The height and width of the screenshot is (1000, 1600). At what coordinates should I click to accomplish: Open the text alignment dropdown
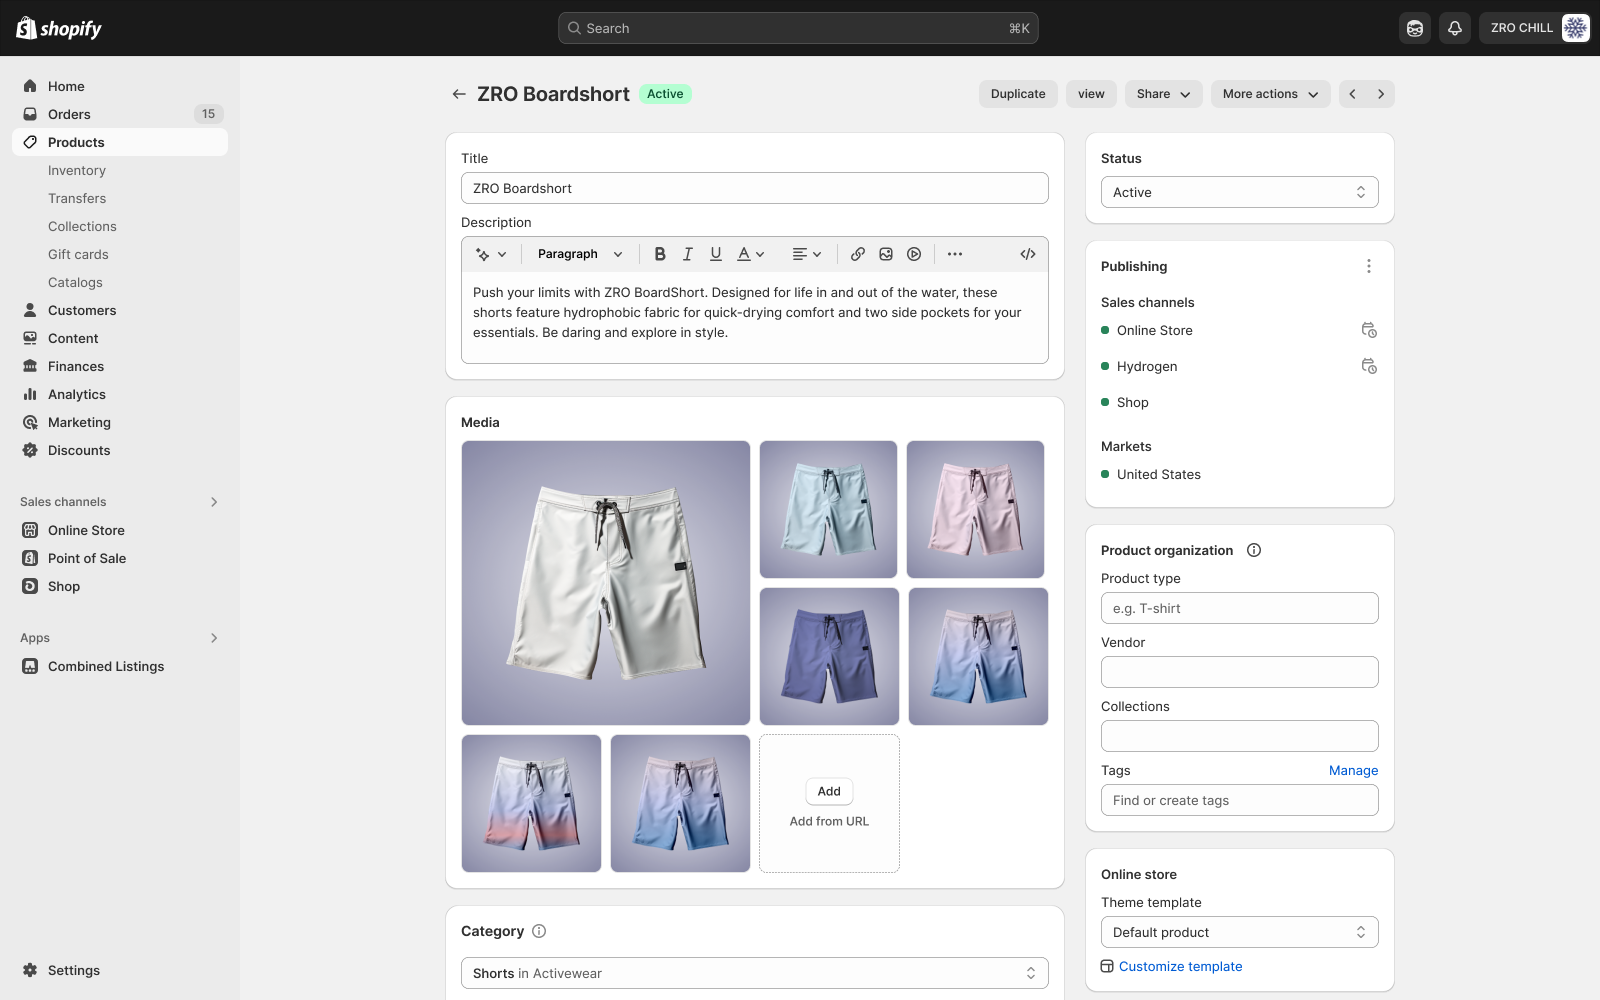point(807,254)
